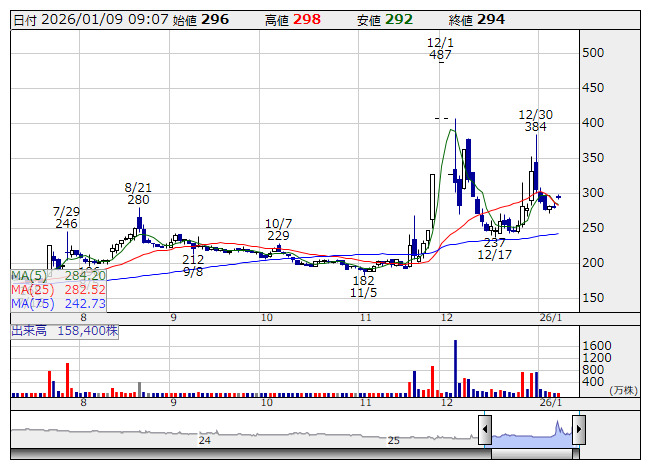Viewport: 653px width, 470px height.
Task: Click the bottom scrollbar thumb under overview
Action: coord(531,455)
